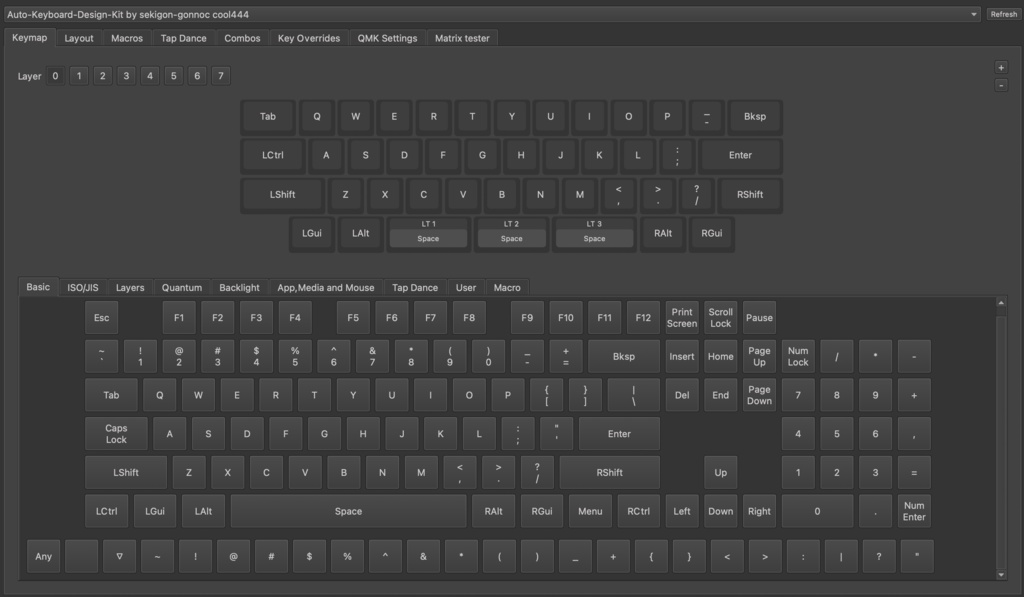Pick the Menu keycode
The width and height of the screenshot is (1024, 597).
pos(590,511)
